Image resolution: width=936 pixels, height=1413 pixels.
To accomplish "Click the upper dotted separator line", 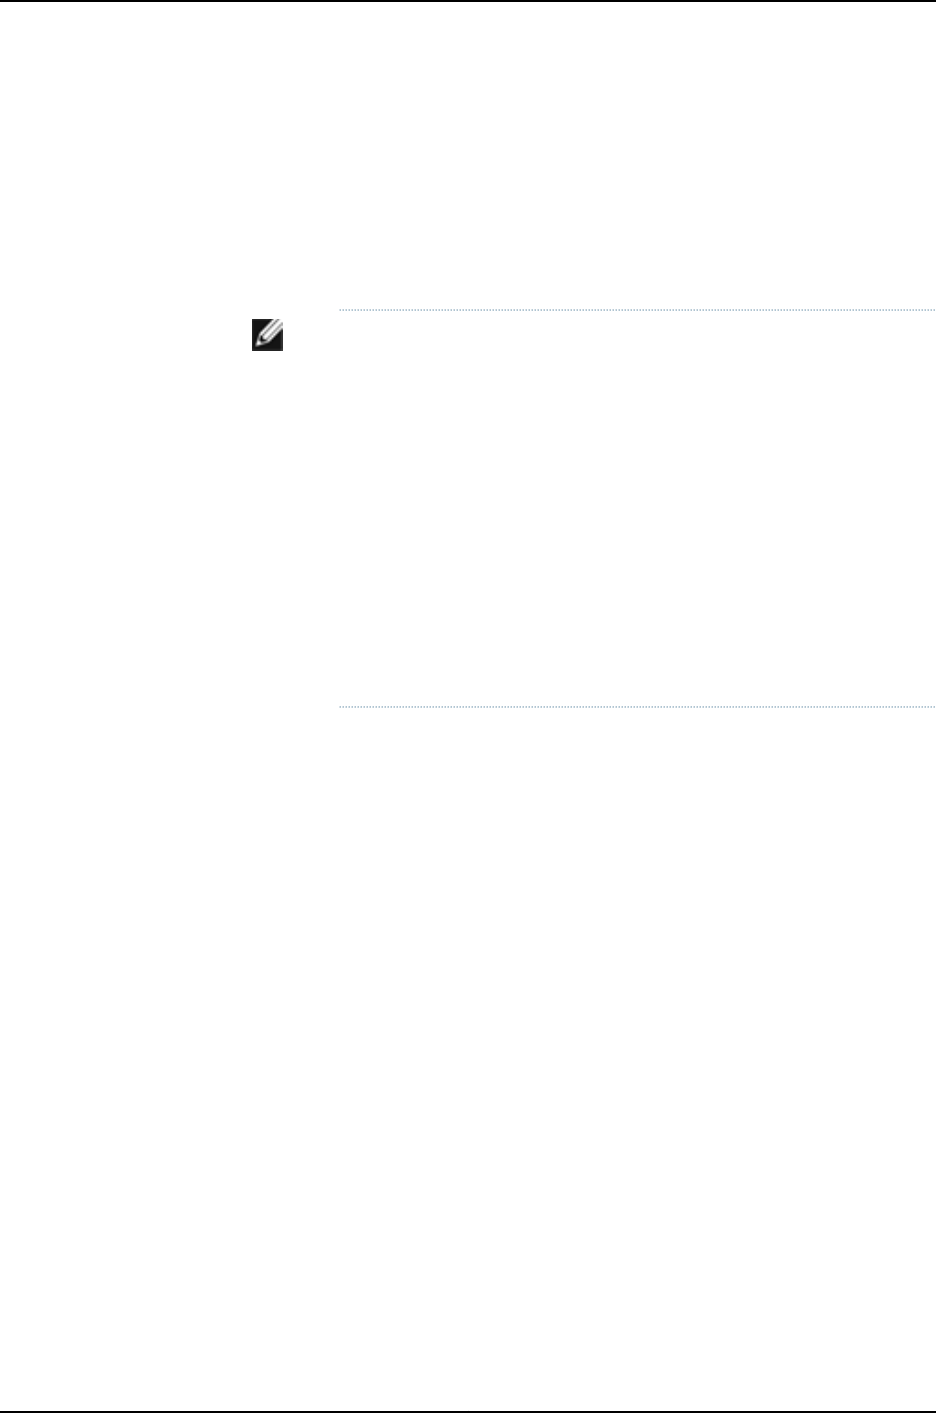I will pos(636,310).
